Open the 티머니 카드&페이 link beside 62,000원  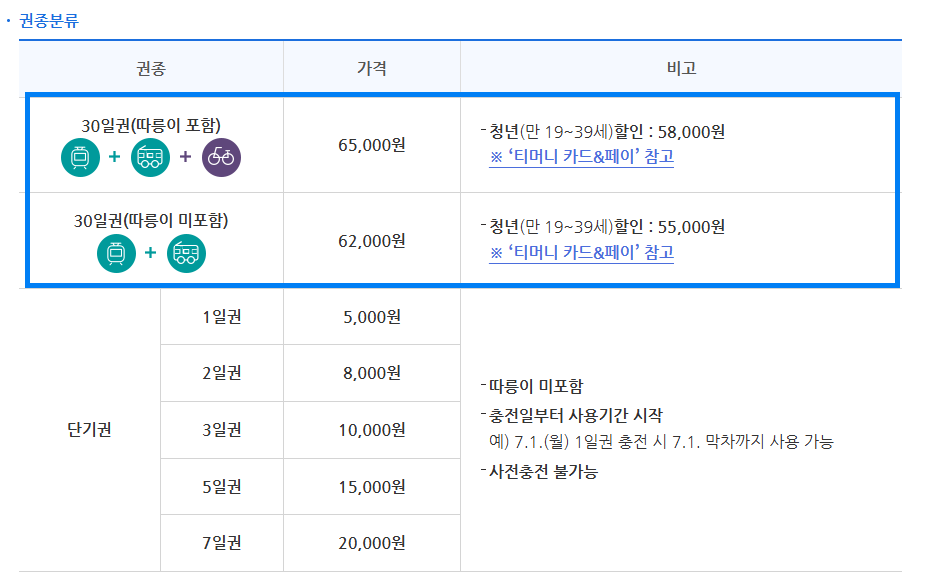tap(581, 252)
